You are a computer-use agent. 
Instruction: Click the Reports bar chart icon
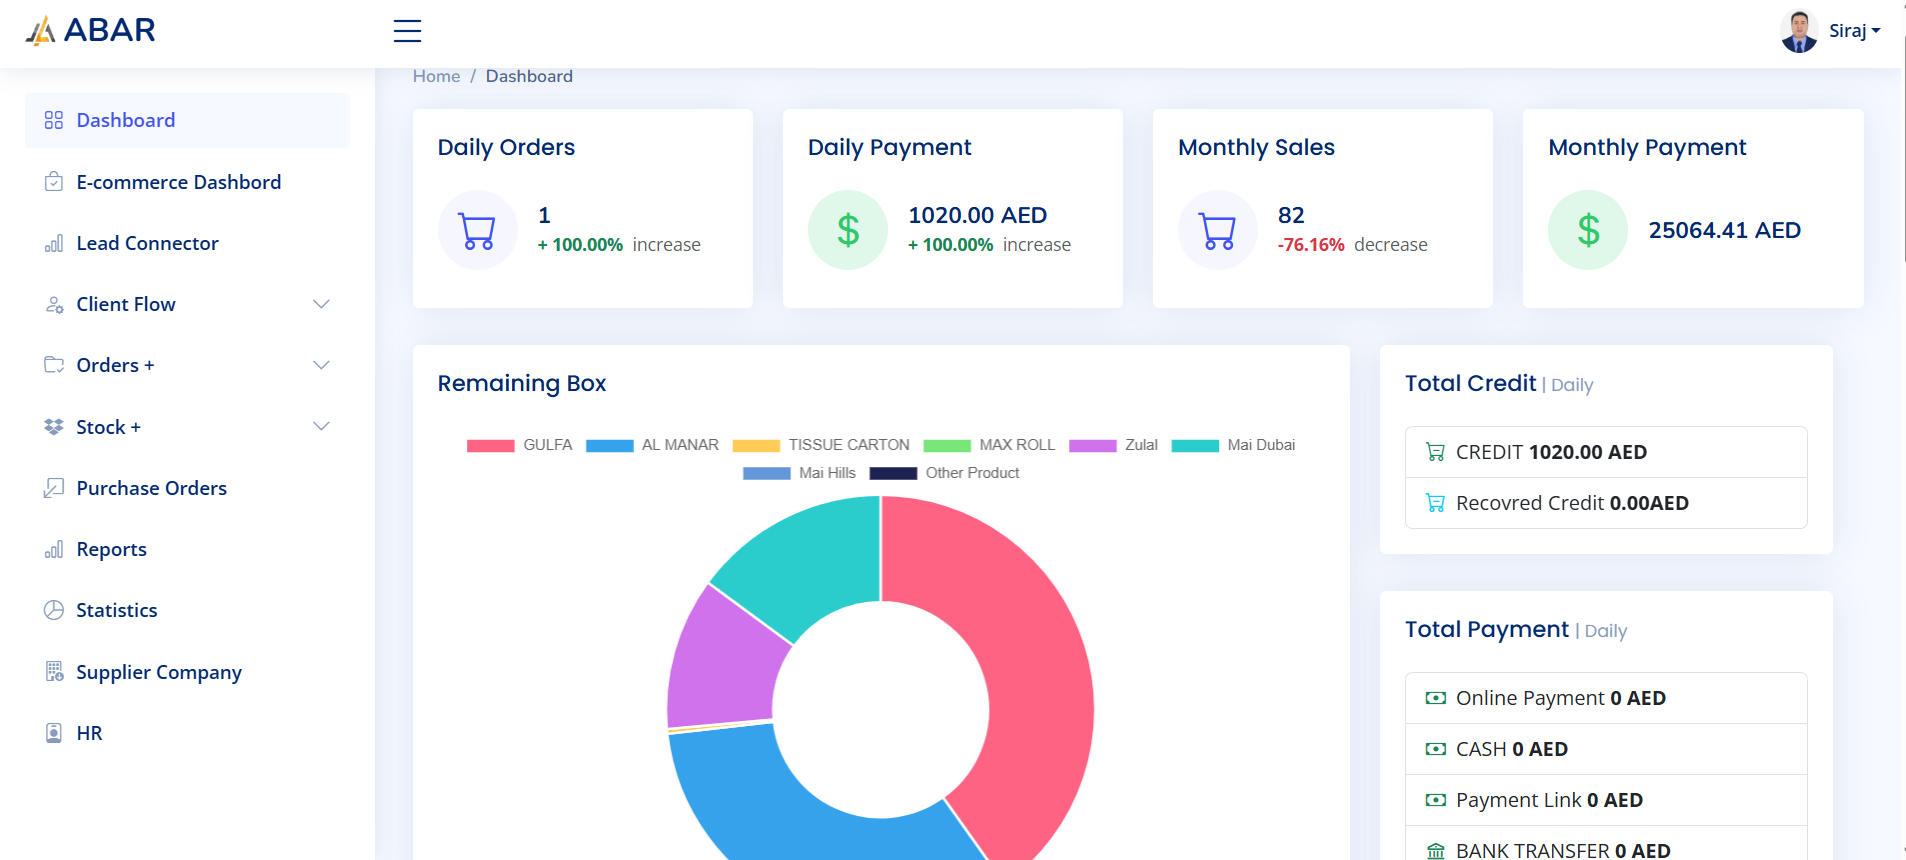(54, 549)
